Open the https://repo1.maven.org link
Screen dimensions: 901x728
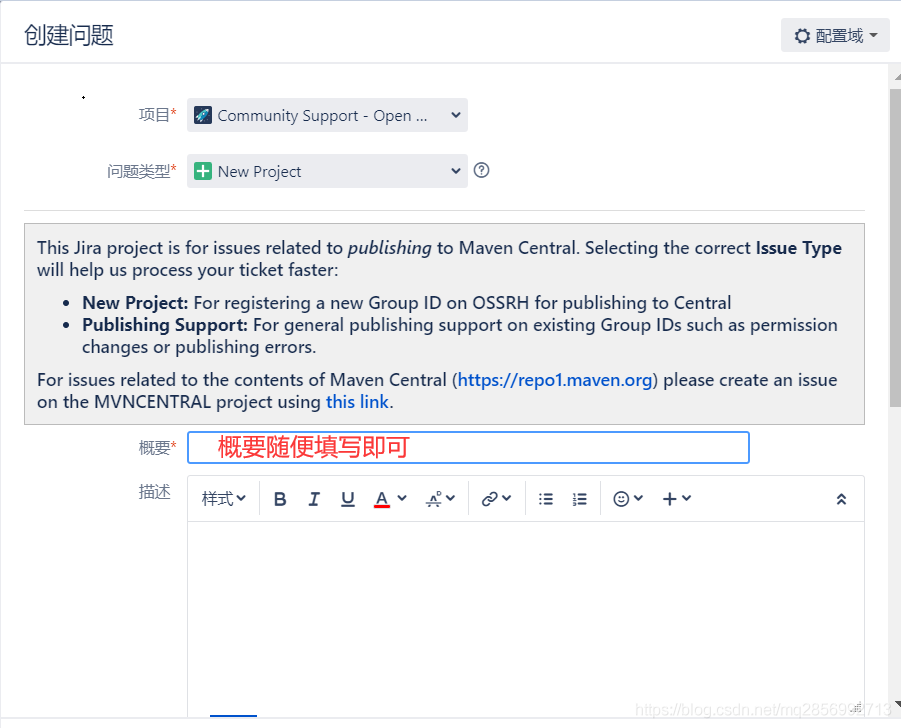[x=555, y=380]
